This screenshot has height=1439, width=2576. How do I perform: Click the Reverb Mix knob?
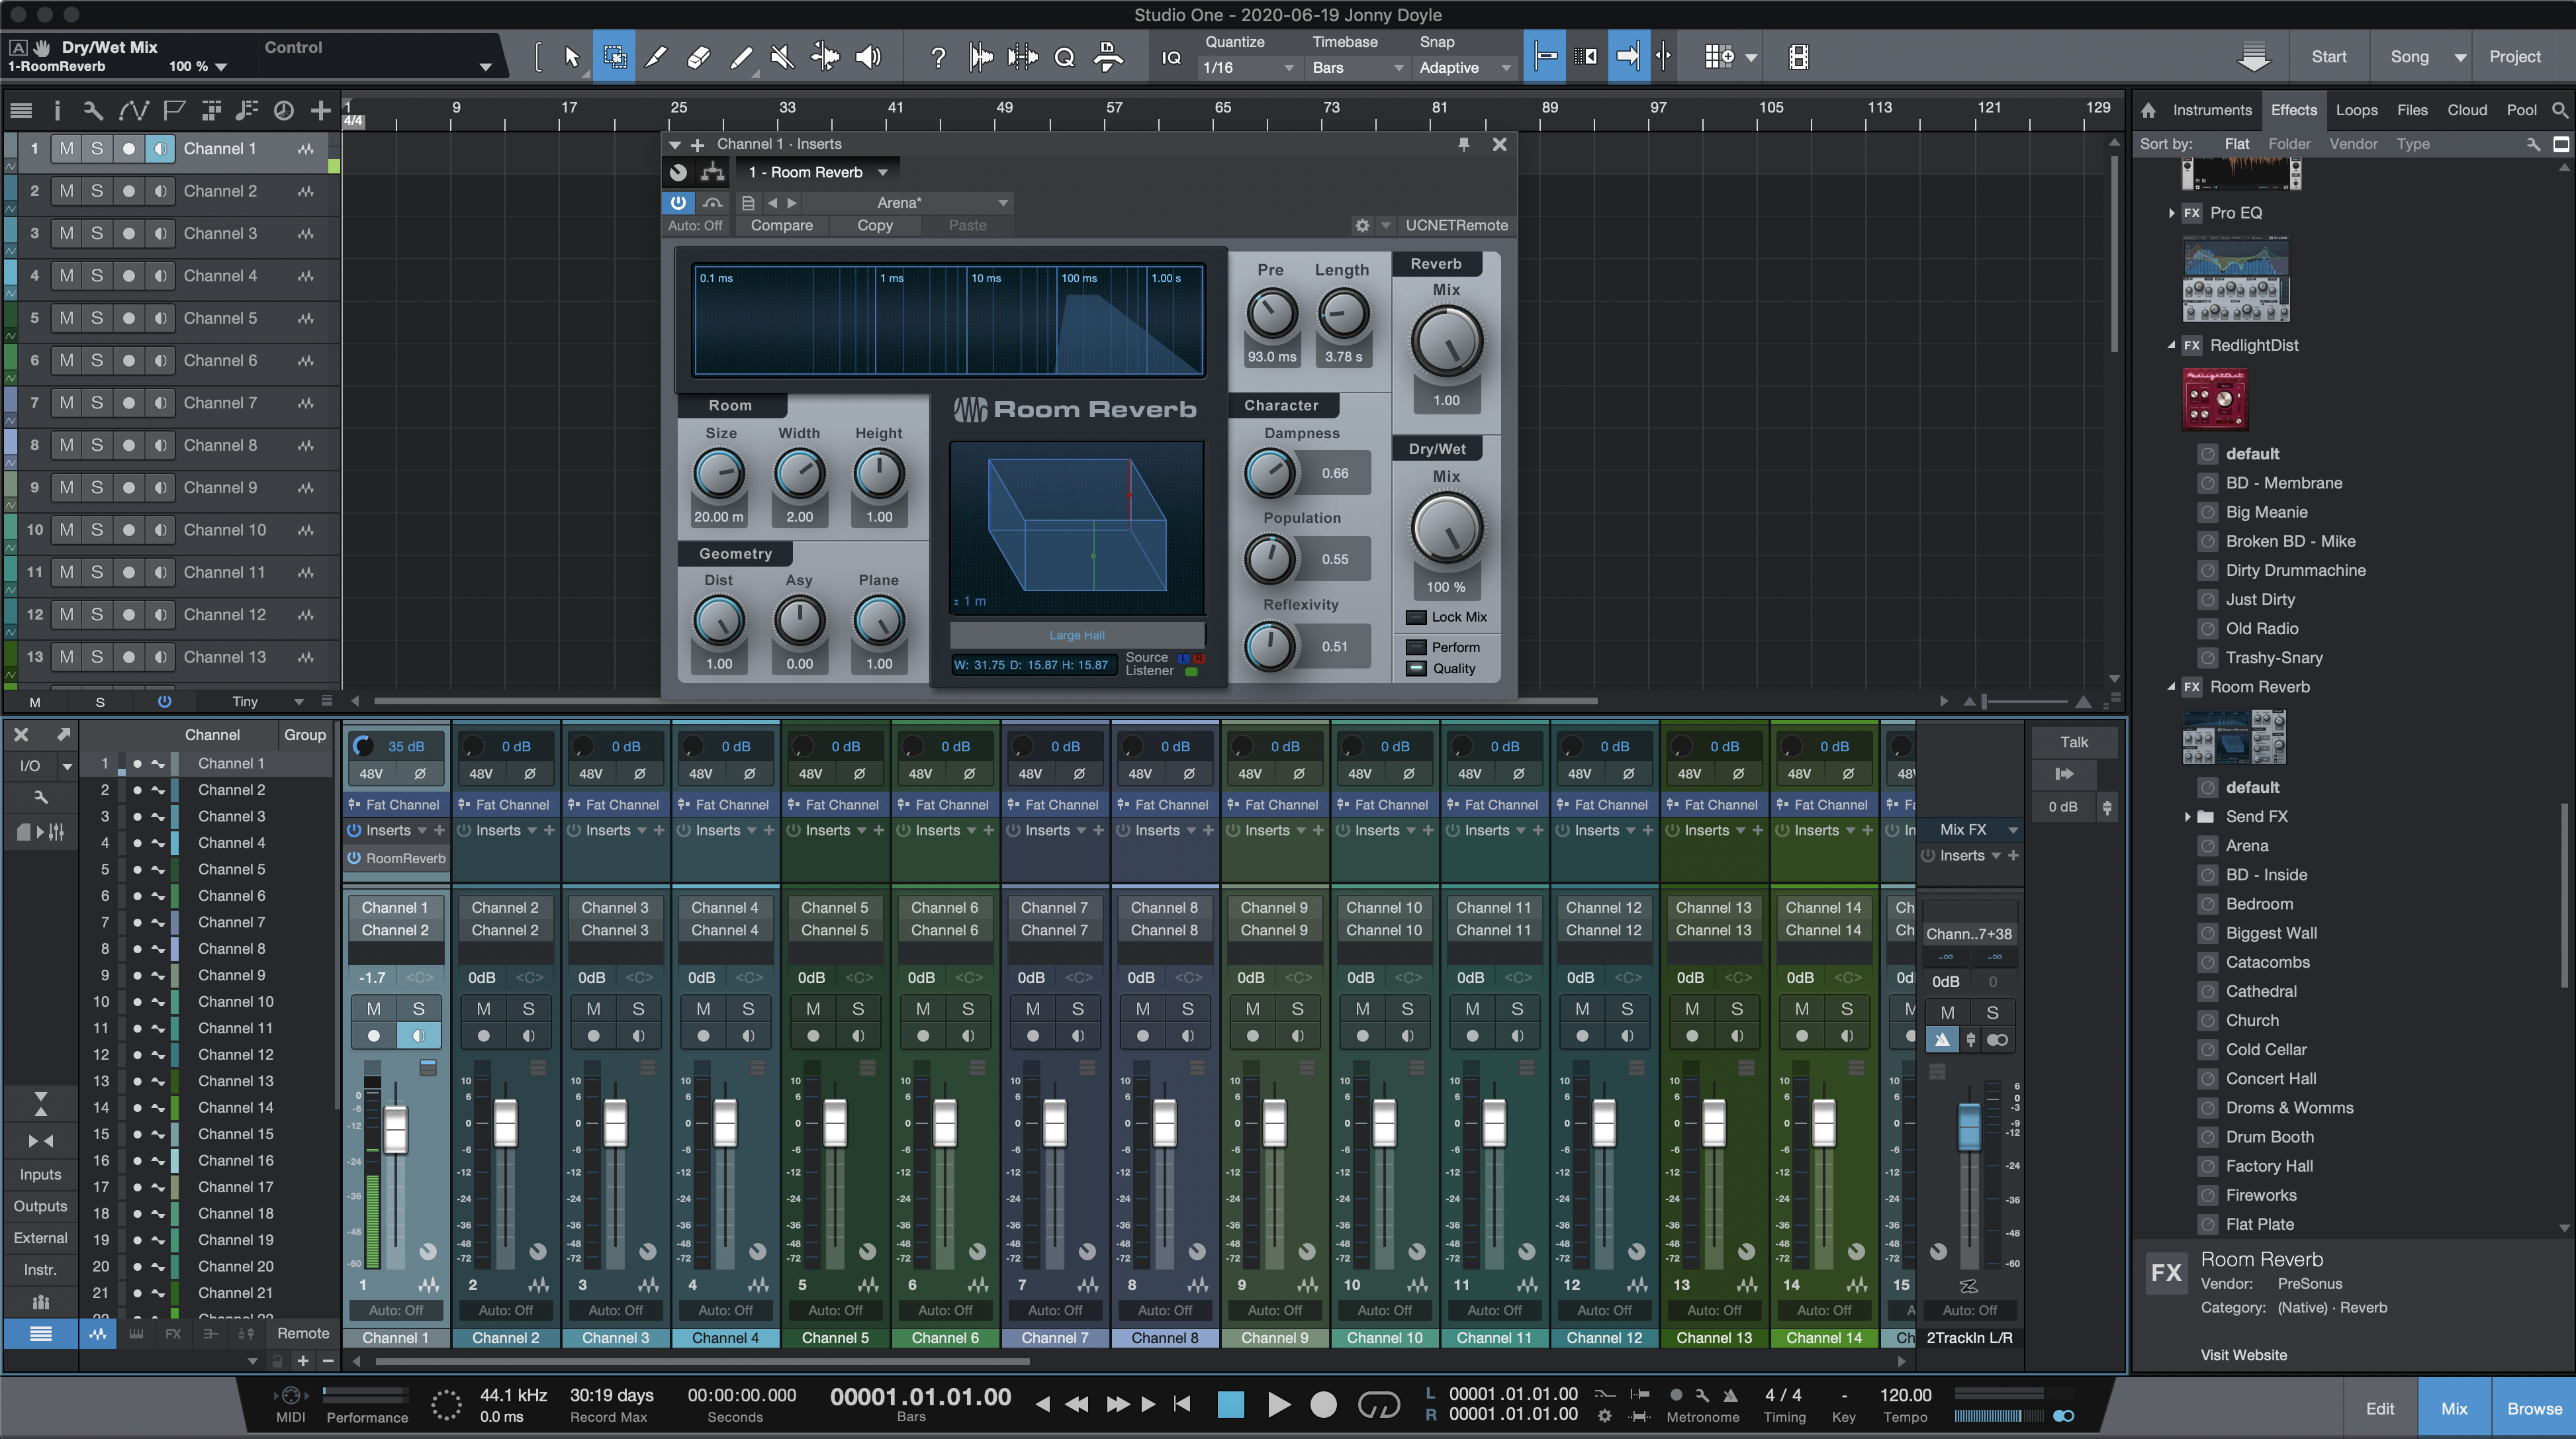pos(1446,340)
